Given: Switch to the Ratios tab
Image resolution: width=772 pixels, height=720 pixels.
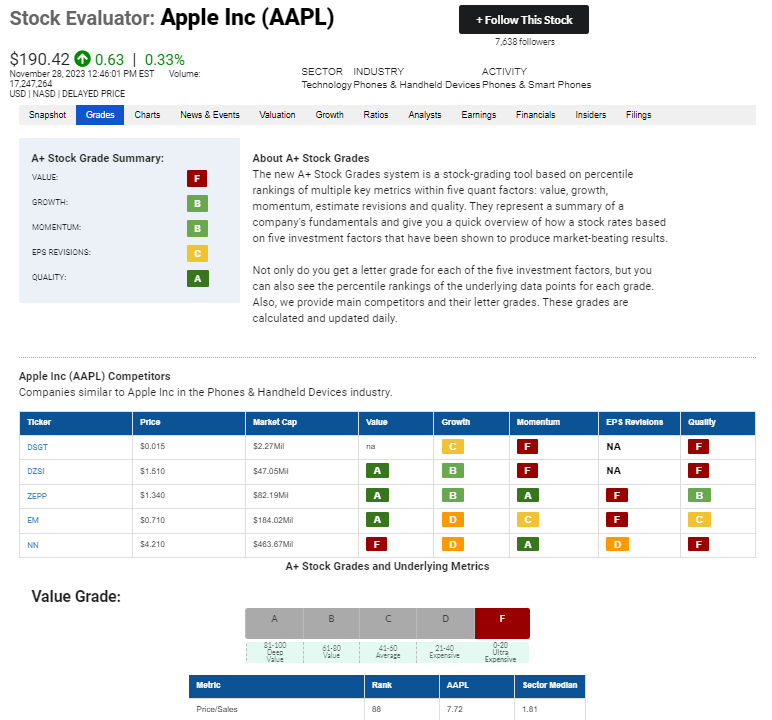Looking at the screenshot, I should point(376,115).
